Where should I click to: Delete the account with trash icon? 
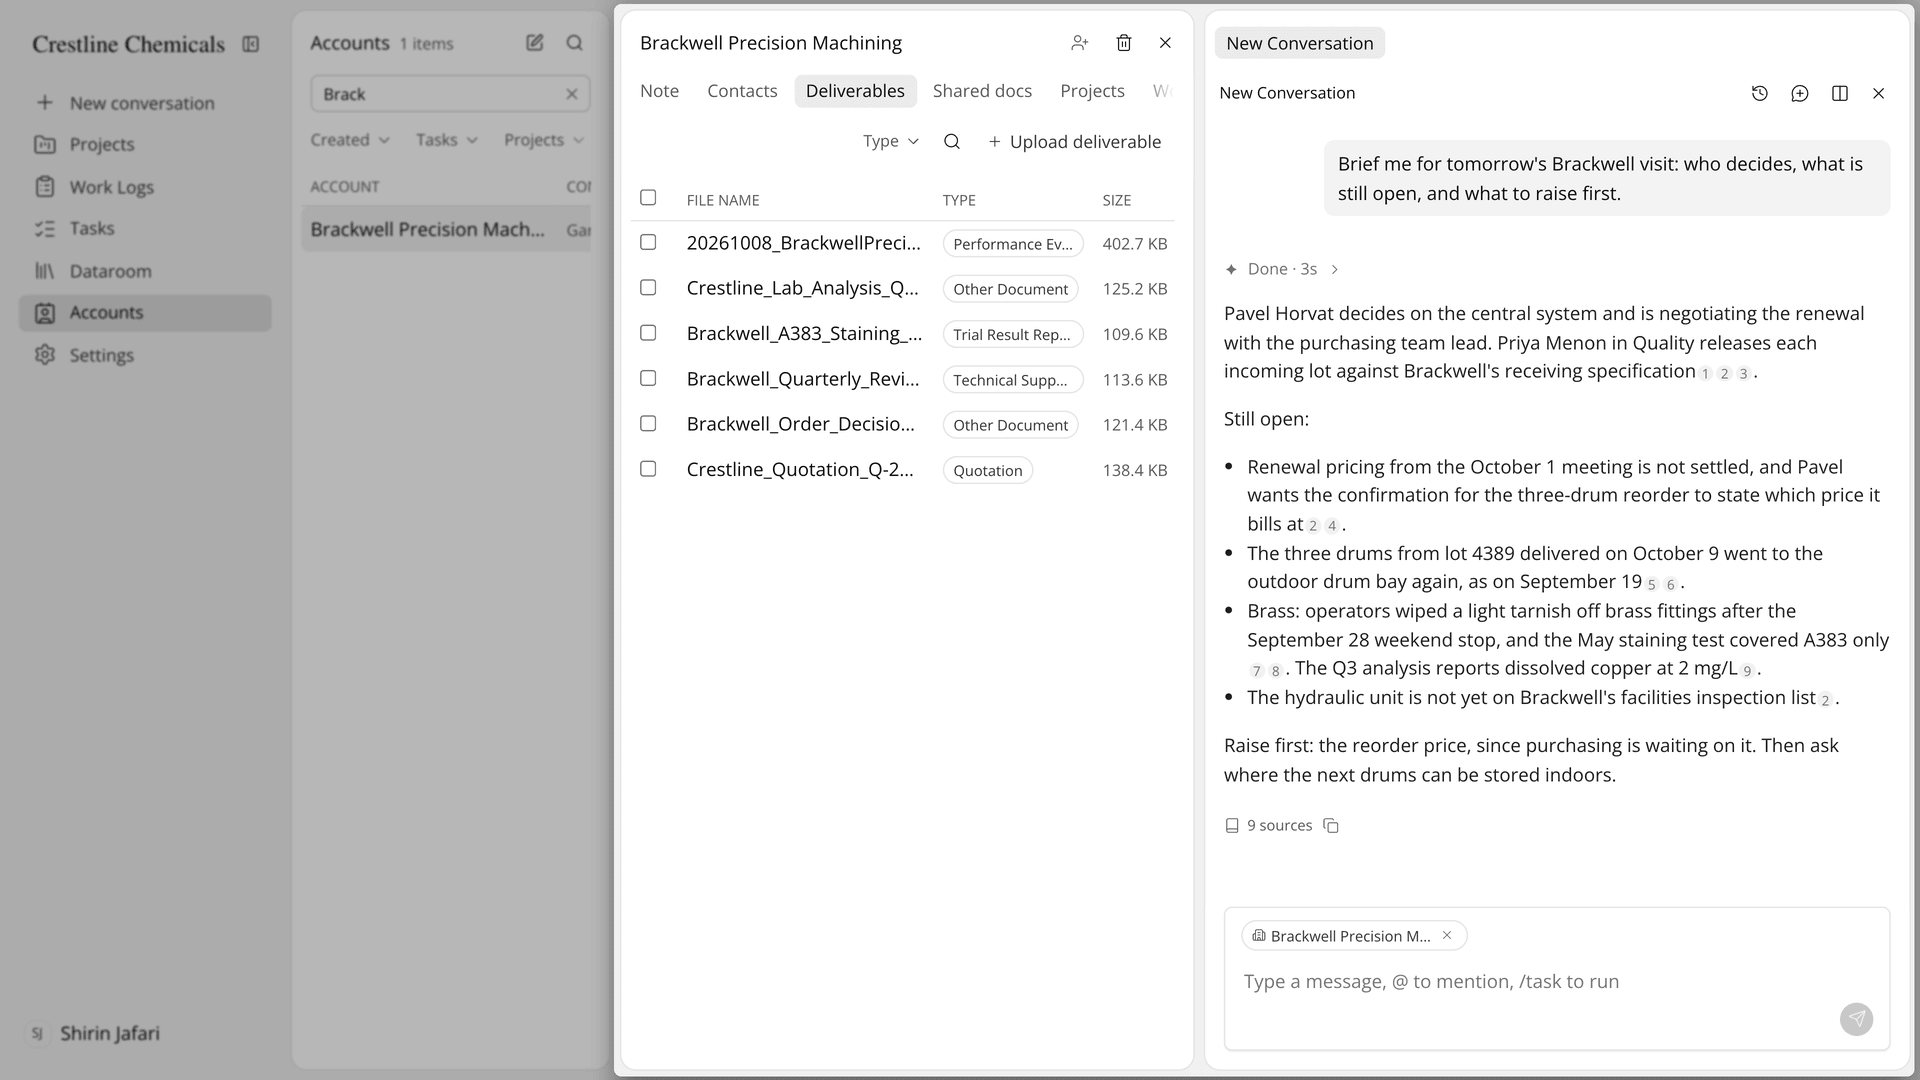(1124, 42)
